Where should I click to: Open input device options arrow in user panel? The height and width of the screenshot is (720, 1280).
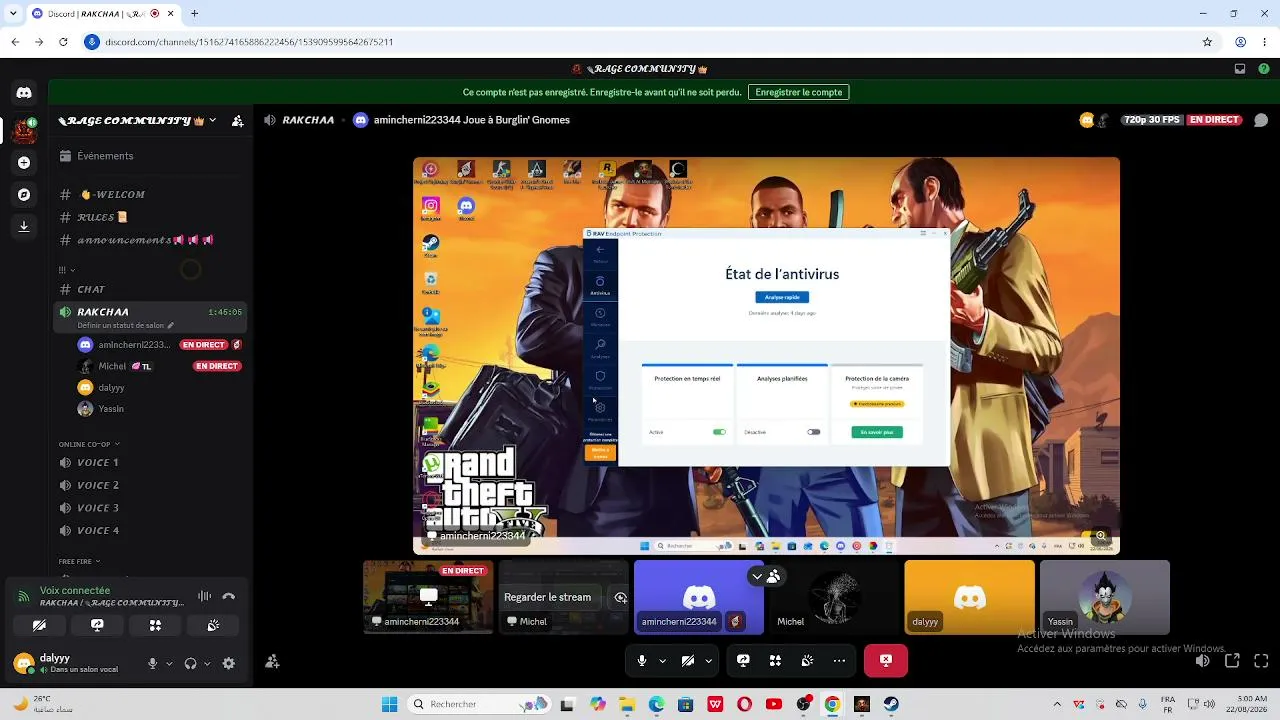tap(168, 663)
